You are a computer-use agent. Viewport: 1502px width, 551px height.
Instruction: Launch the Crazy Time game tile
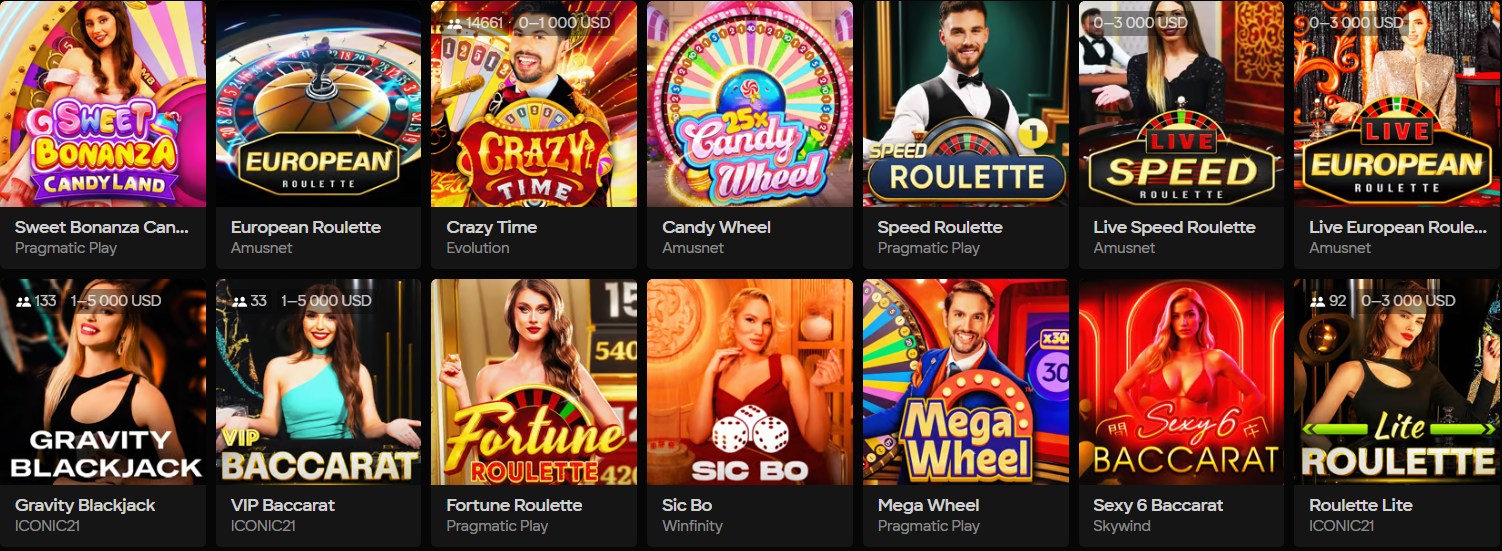point(534,104)
